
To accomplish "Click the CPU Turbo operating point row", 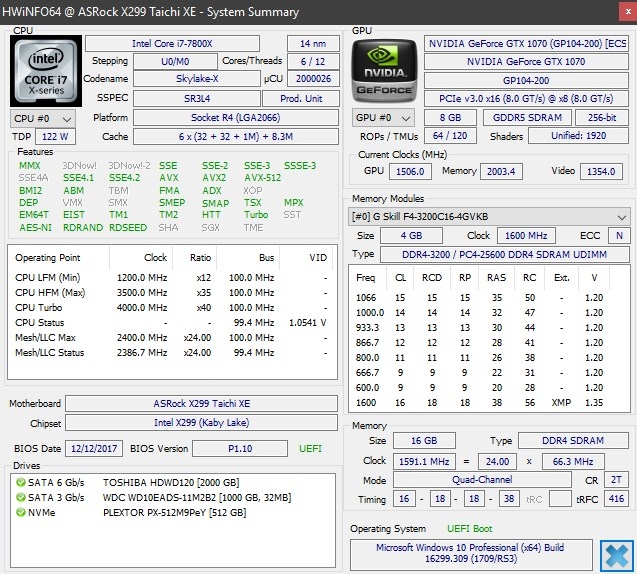I will pyautogui.click(x=171, y=308).
